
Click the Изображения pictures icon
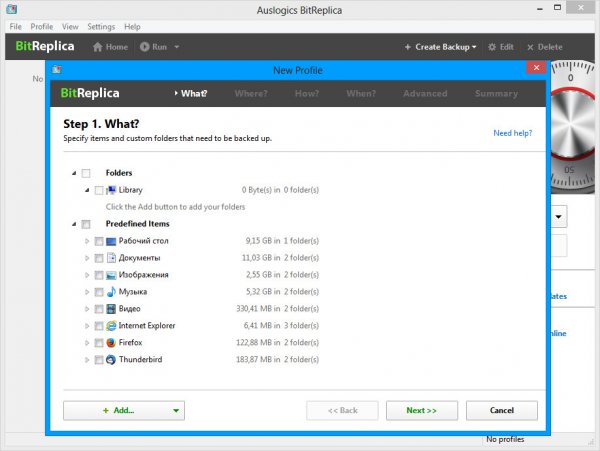(111, 275)
